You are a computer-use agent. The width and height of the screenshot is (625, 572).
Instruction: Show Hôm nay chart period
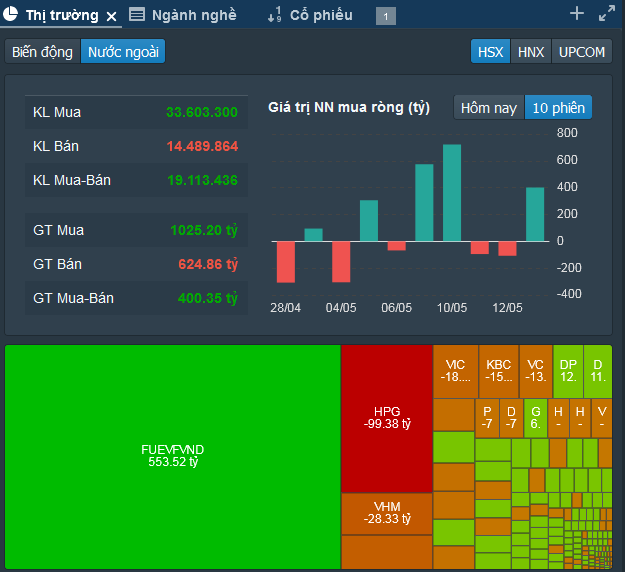(x=489, y=107)
